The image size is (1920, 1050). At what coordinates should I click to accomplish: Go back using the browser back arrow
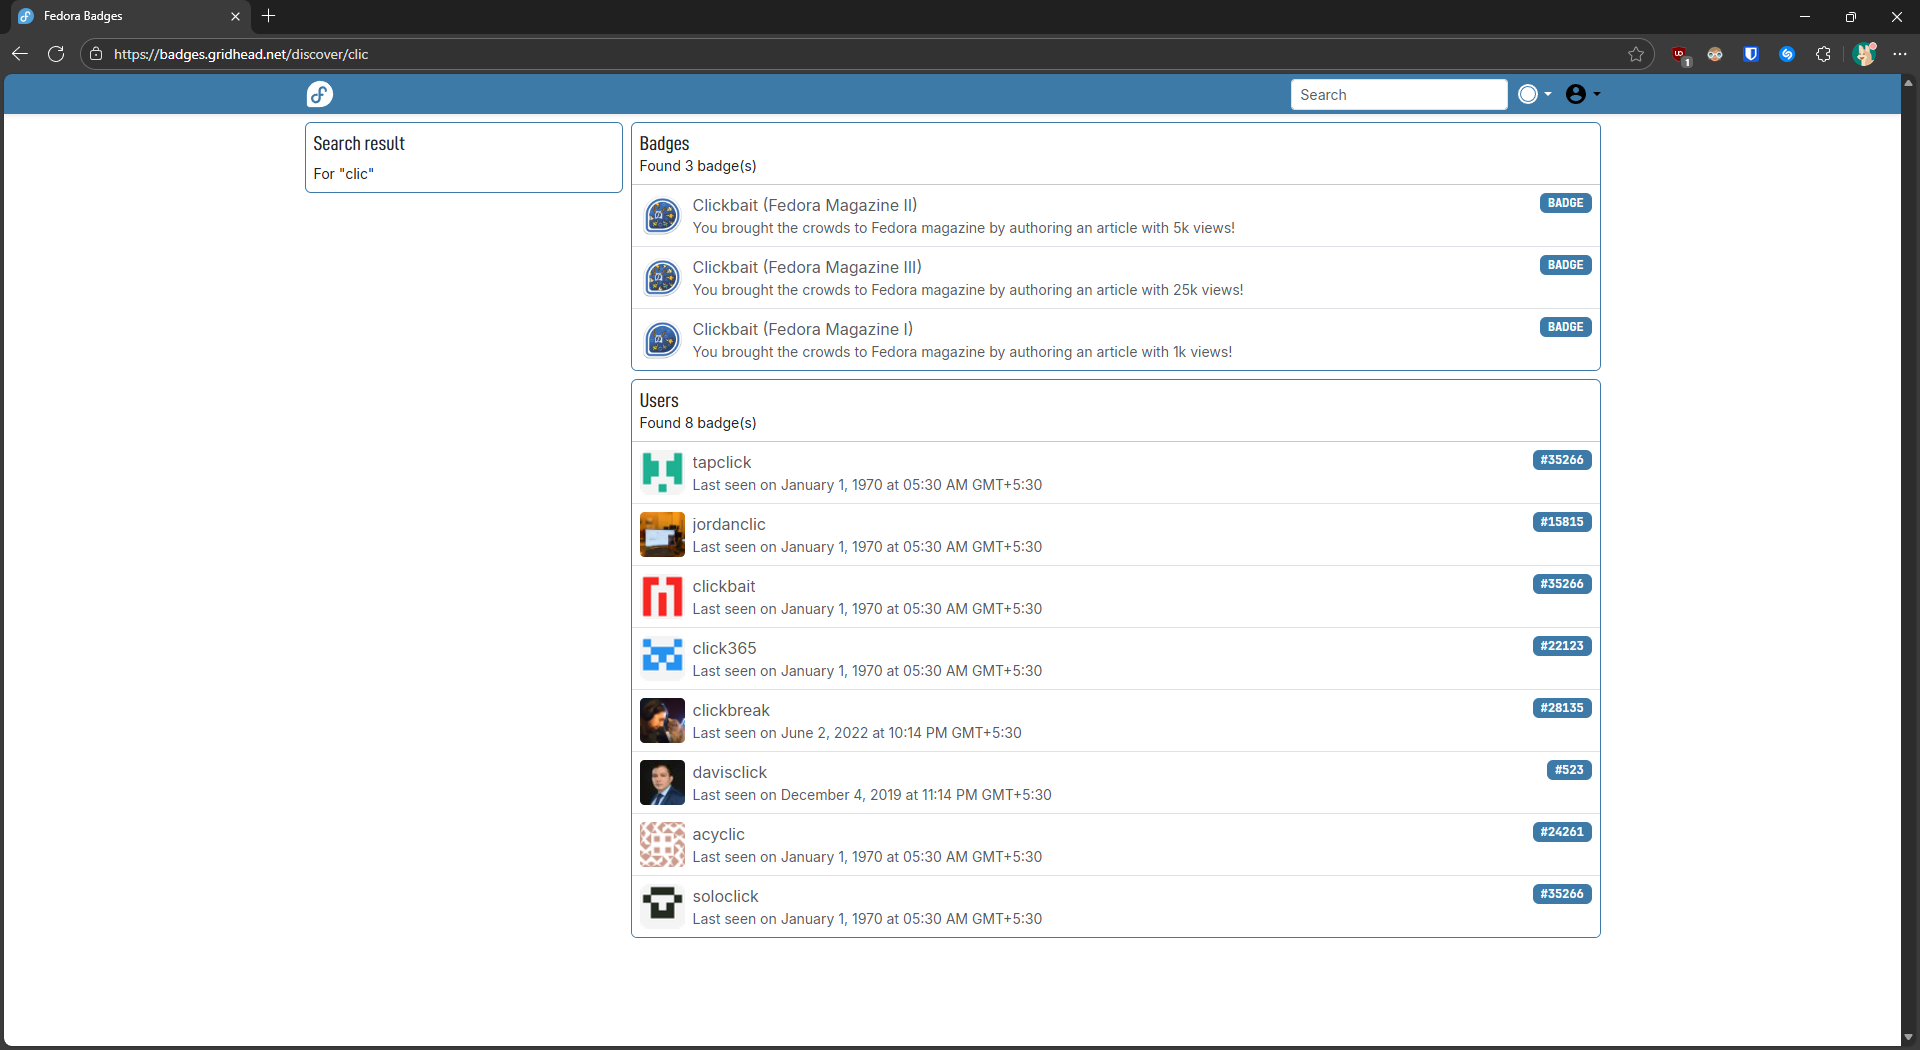pyautogui.click(x=20, y=54)
